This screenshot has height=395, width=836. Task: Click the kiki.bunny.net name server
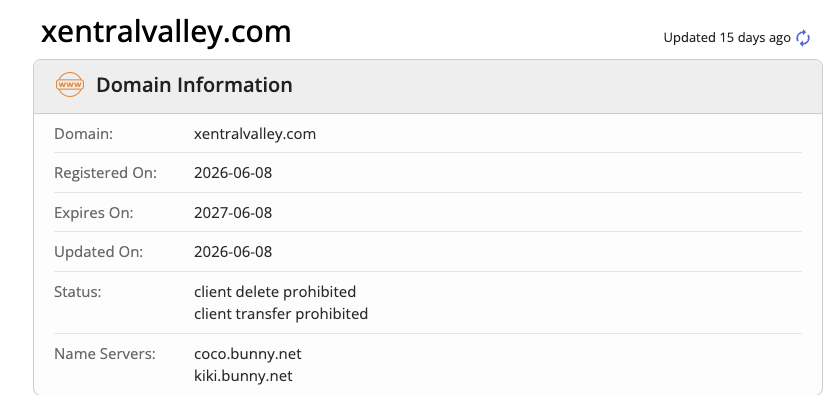243,376
